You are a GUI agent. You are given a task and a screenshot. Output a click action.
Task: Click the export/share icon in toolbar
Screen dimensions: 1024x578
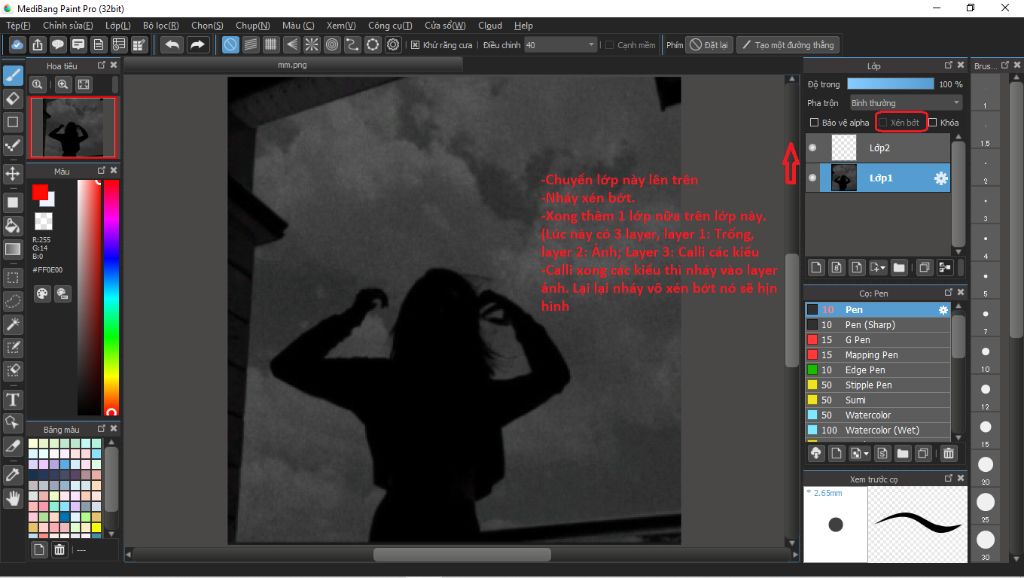point(37,45)
